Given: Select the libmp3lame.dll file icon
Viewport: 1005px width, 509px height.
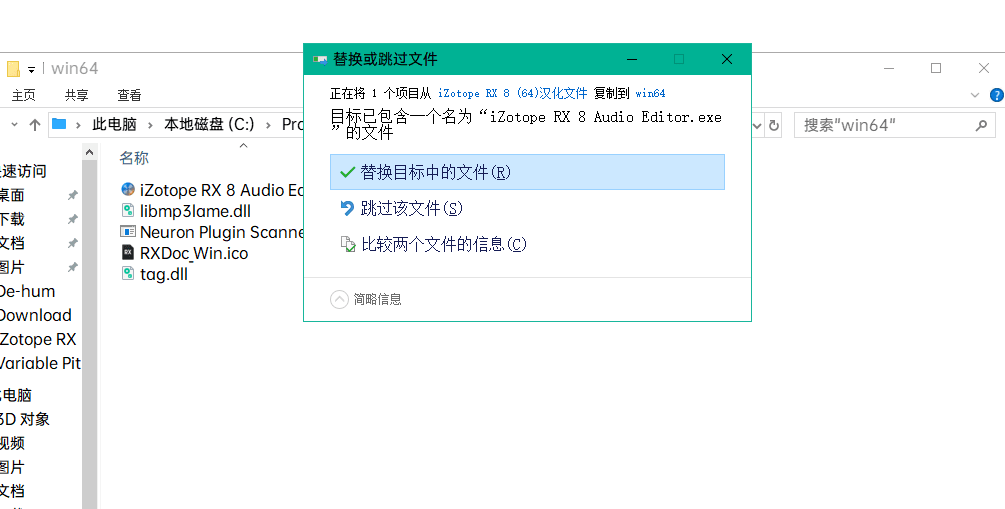Looking at the screenshot, I should click(x=127, y=210).
